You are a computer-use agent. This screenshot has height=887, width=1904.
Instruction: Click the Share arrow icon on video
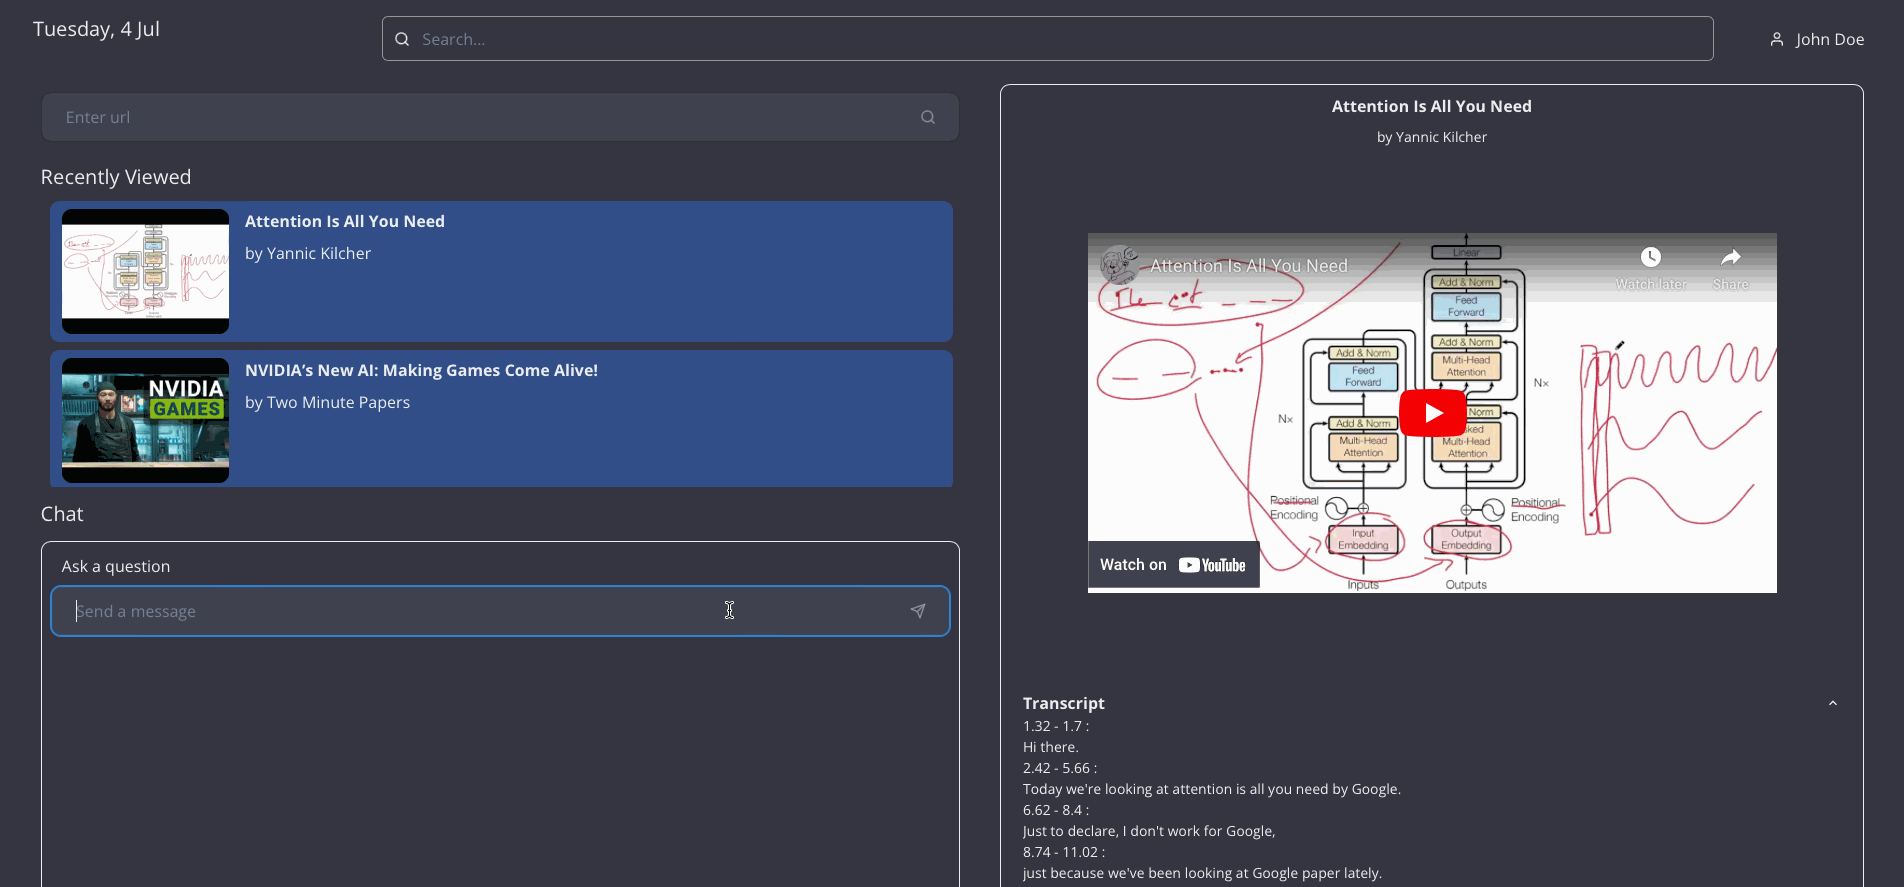1731,257
